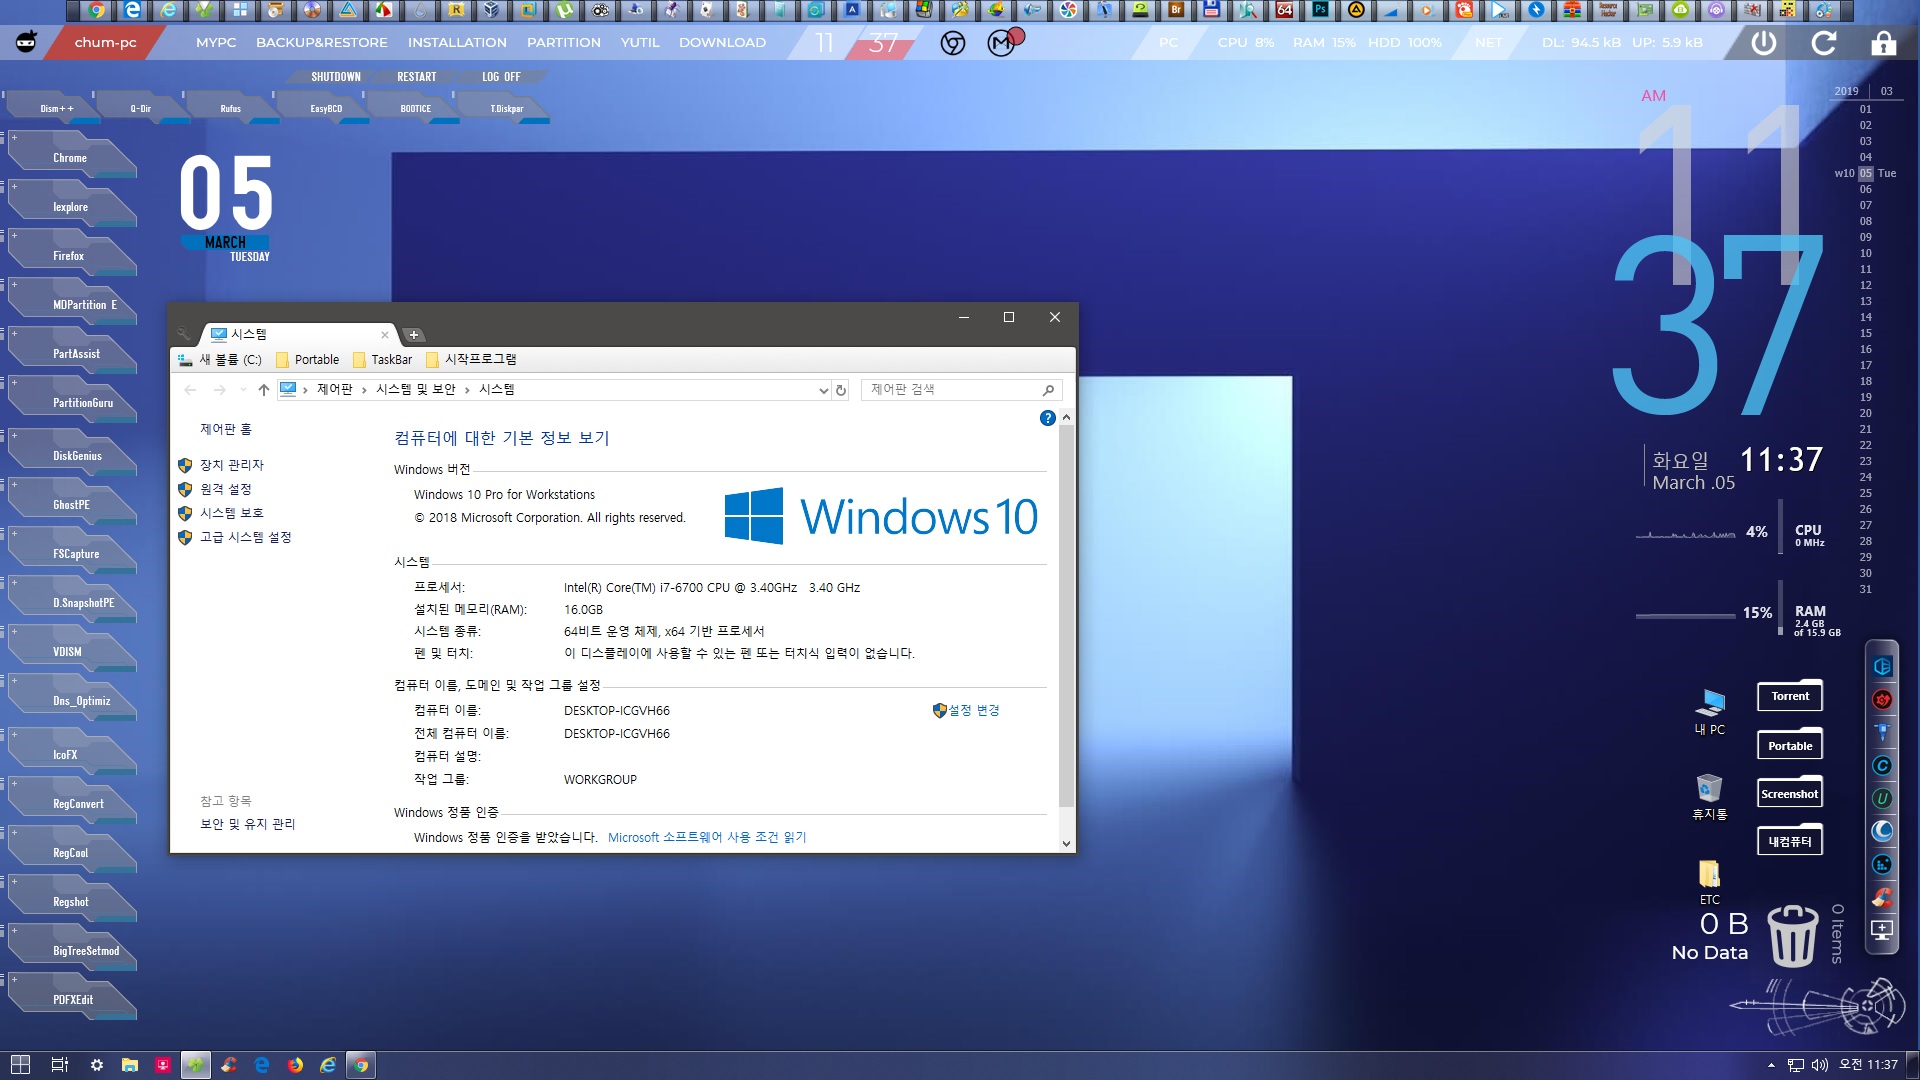Screen dimensions: 1920x1080
Task: Open 원격 설정 link
Action: coord(225,489)
